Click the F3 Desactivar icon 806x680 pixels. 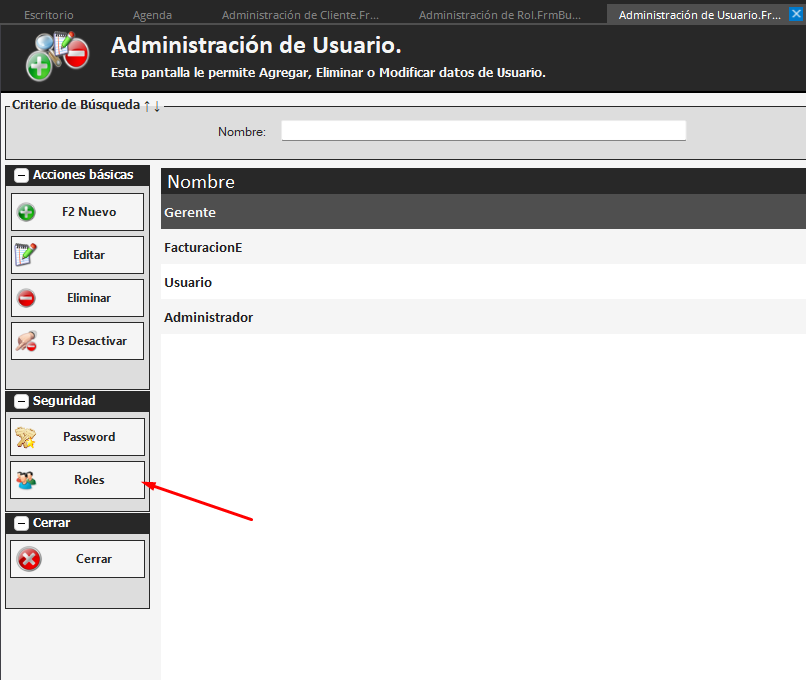click(x=27, y=341)
